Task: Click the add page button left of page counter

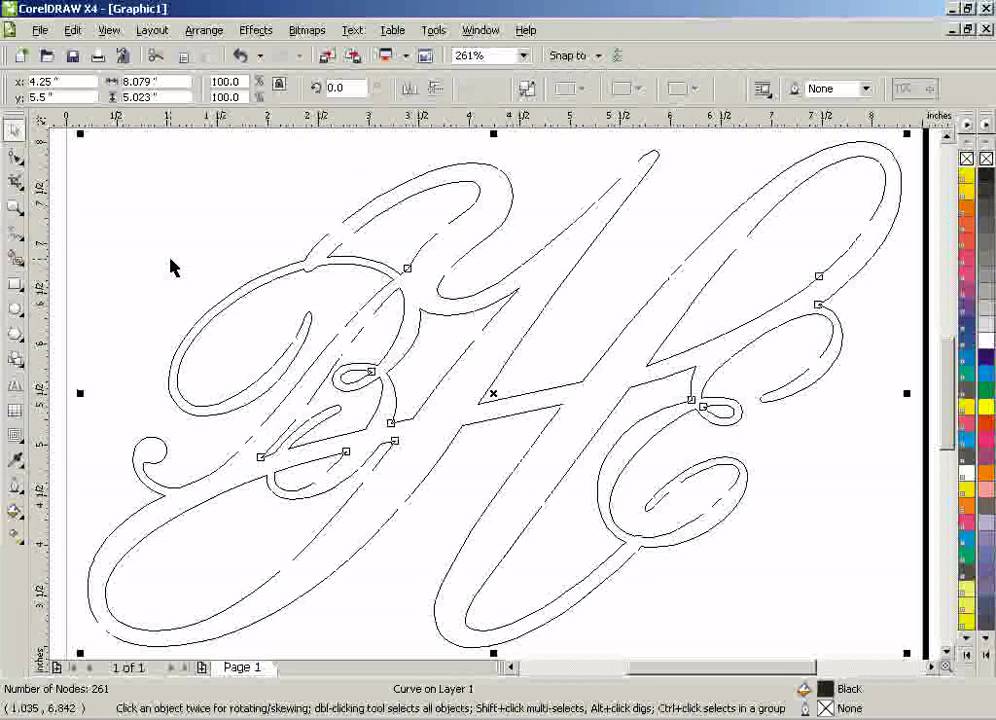Action: click(x=57, y=667)
